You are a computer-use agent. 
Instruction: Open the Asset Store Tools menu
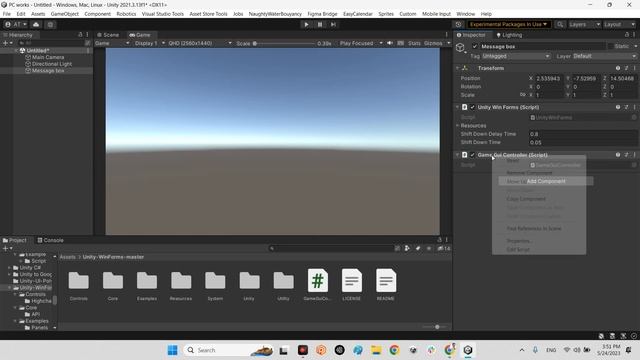click(x=208, y=14)
